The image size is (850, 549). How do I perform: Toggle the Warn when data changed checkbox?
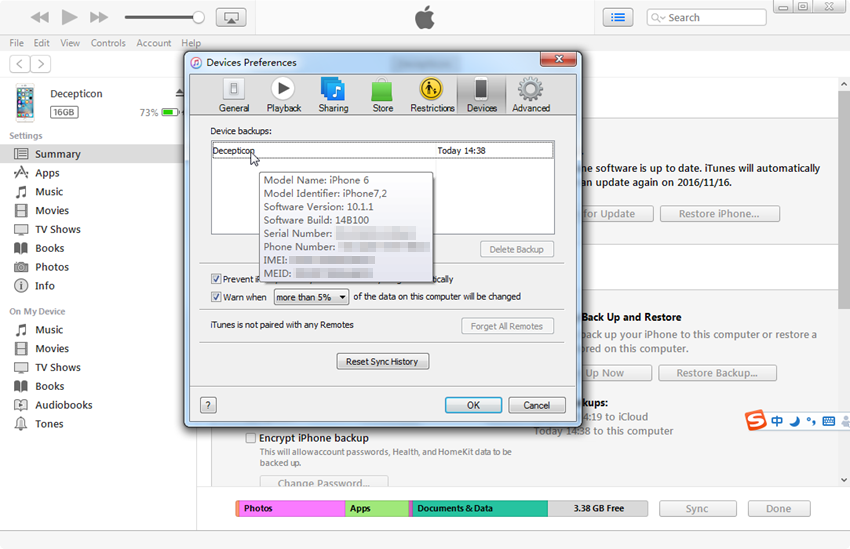point(216,297)
